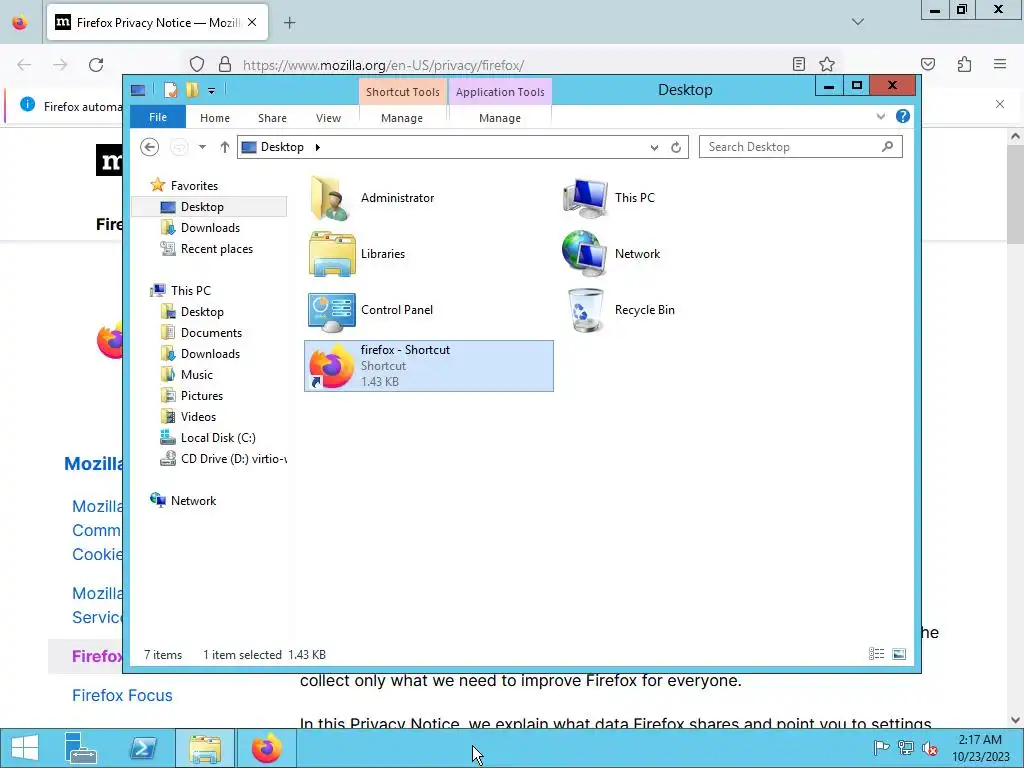This screenshot has height=768, width=1024.
Task: Open Firefox list all tabs dropdown
Action: (x=857, y=22)
